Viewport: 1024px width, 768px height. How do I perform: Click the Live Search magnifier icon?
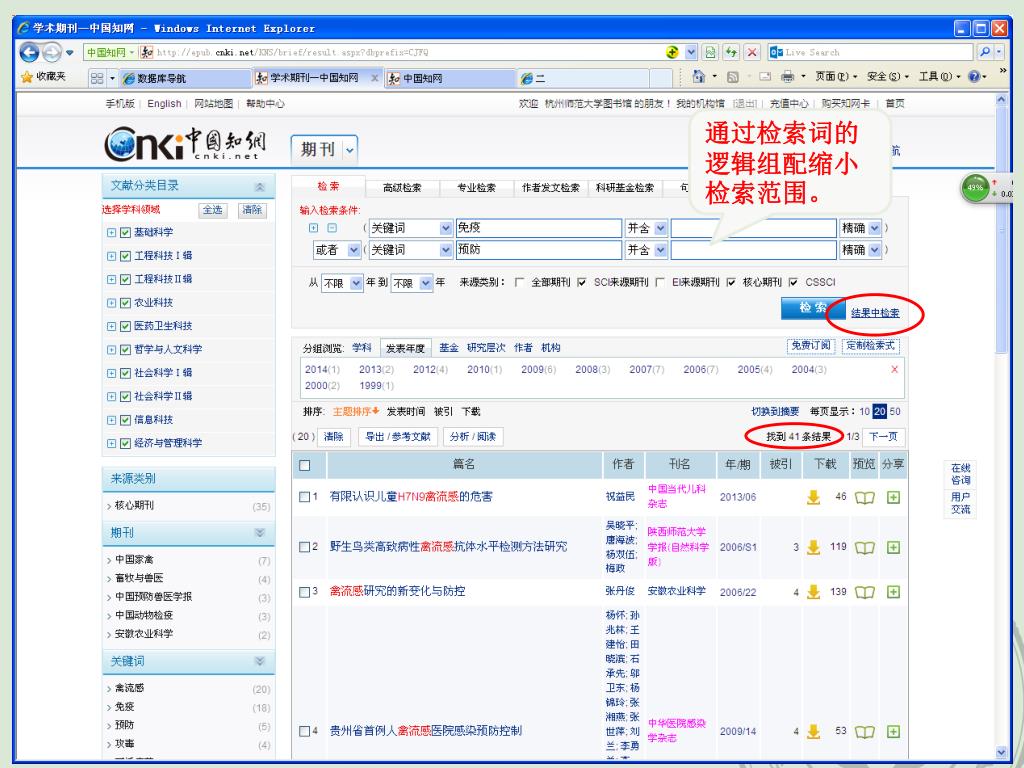coord(985,52)
